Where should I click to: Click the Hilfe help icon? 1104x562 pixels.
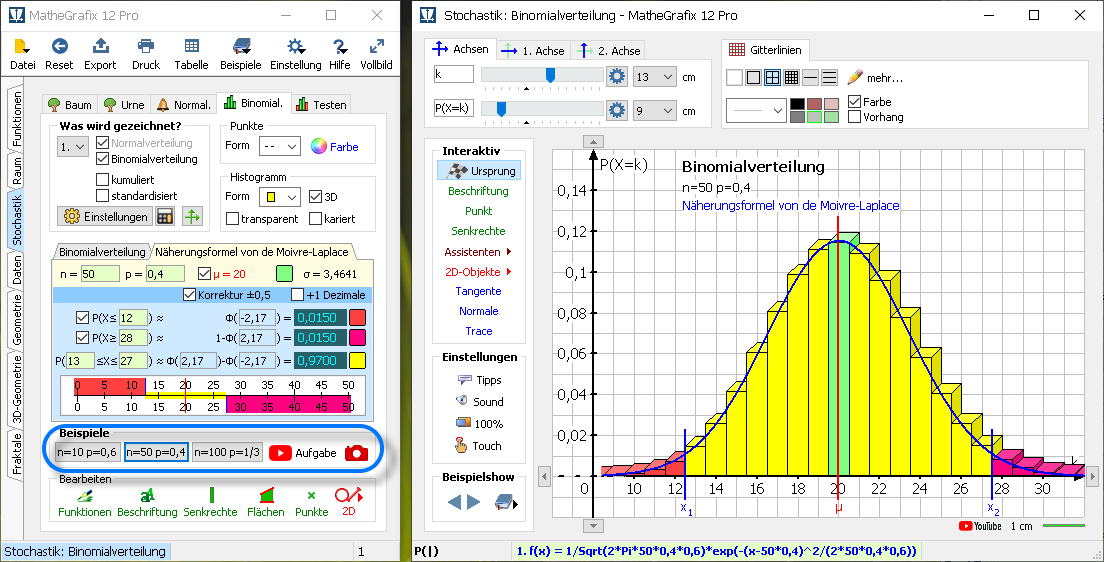click(340, 46)
